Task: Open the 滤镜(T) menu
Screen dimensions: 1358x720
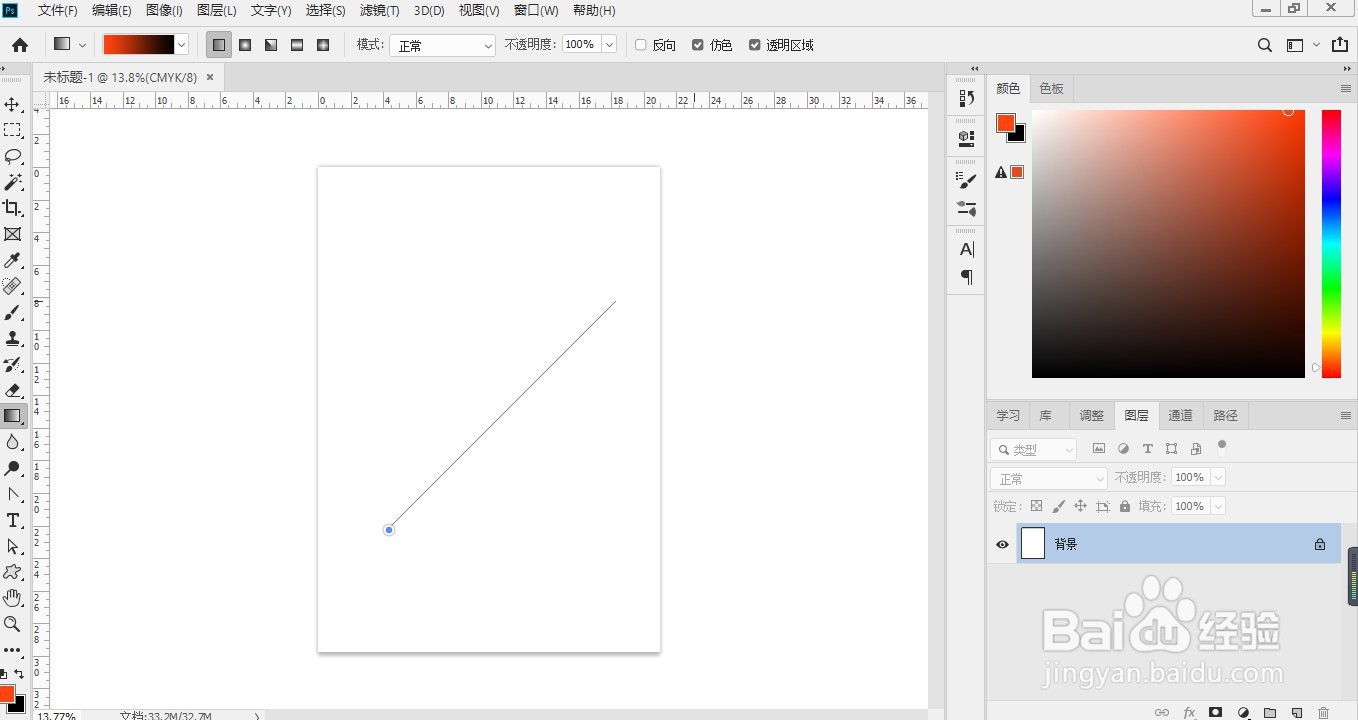Action: point(379,11)
